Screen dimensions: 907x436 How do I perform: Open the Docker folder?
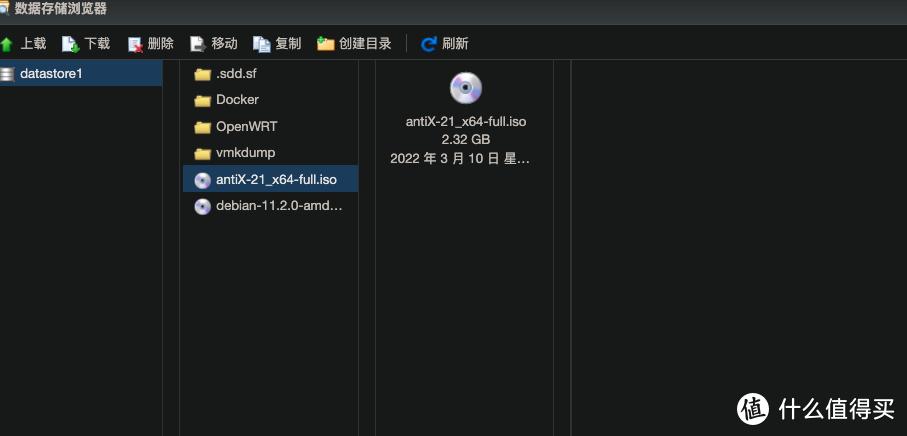pos(237,100)
